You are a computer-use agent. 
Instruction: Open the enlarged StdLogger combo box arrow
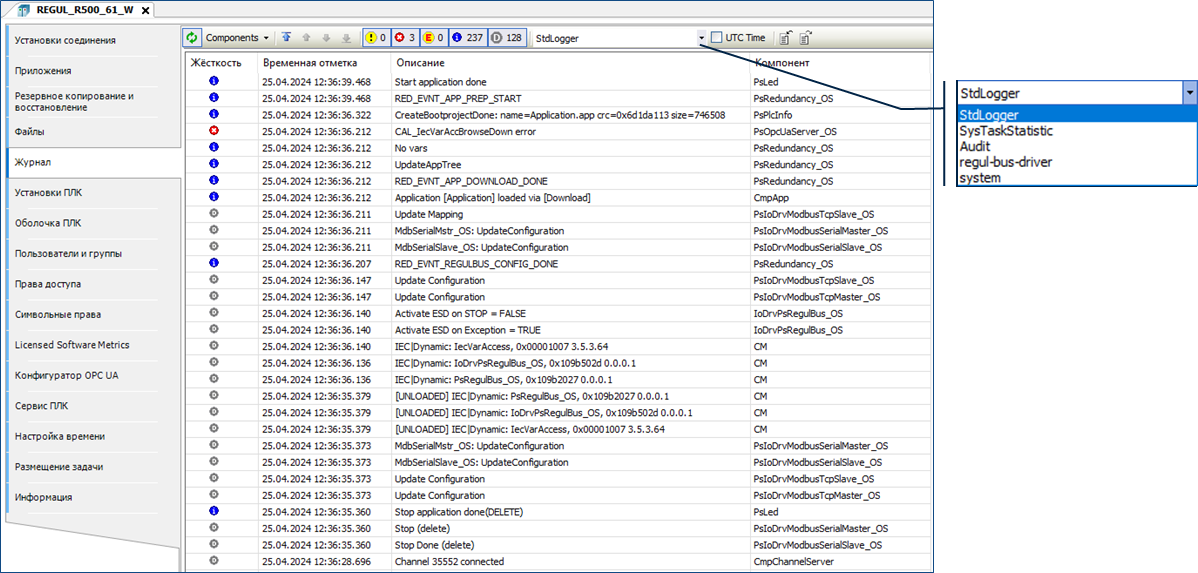pos(1188,93)
